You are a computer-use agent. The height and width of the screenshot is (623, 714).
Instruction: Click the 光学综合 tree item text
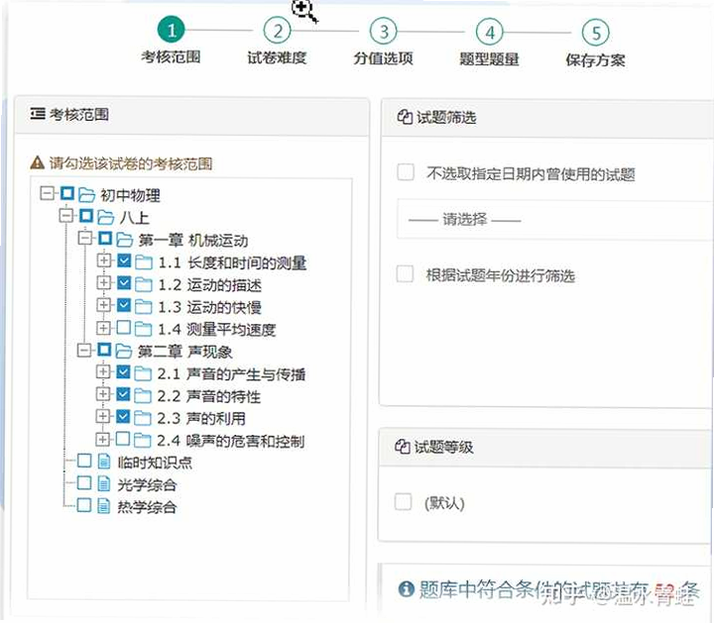click(x=147, y=485)
